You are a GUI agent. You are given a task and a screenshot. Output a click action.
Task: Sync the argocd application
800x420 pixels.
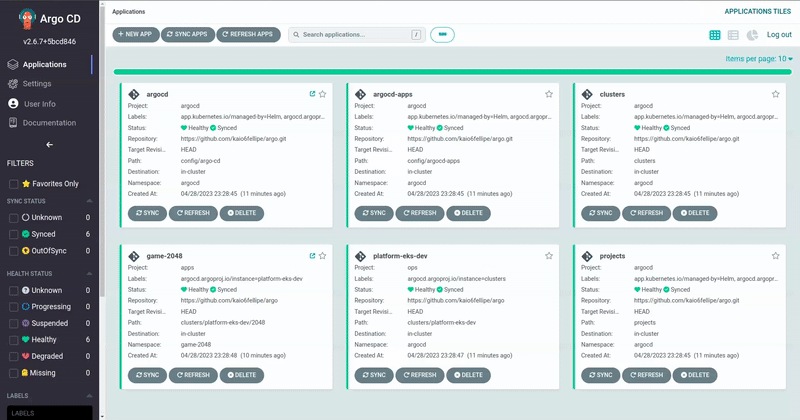(147, 213)
